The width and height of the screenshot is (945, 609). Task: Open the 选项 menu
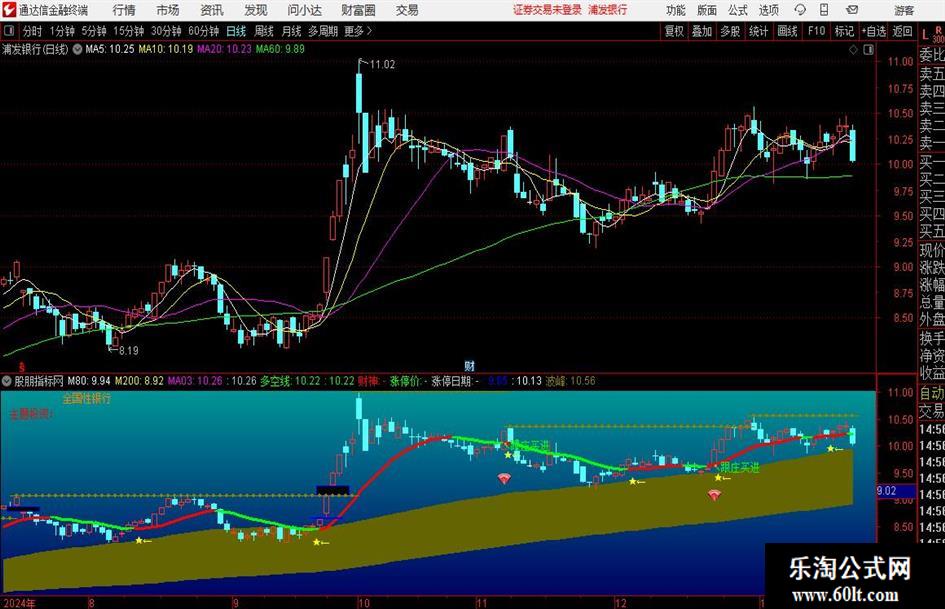[768, 10]
